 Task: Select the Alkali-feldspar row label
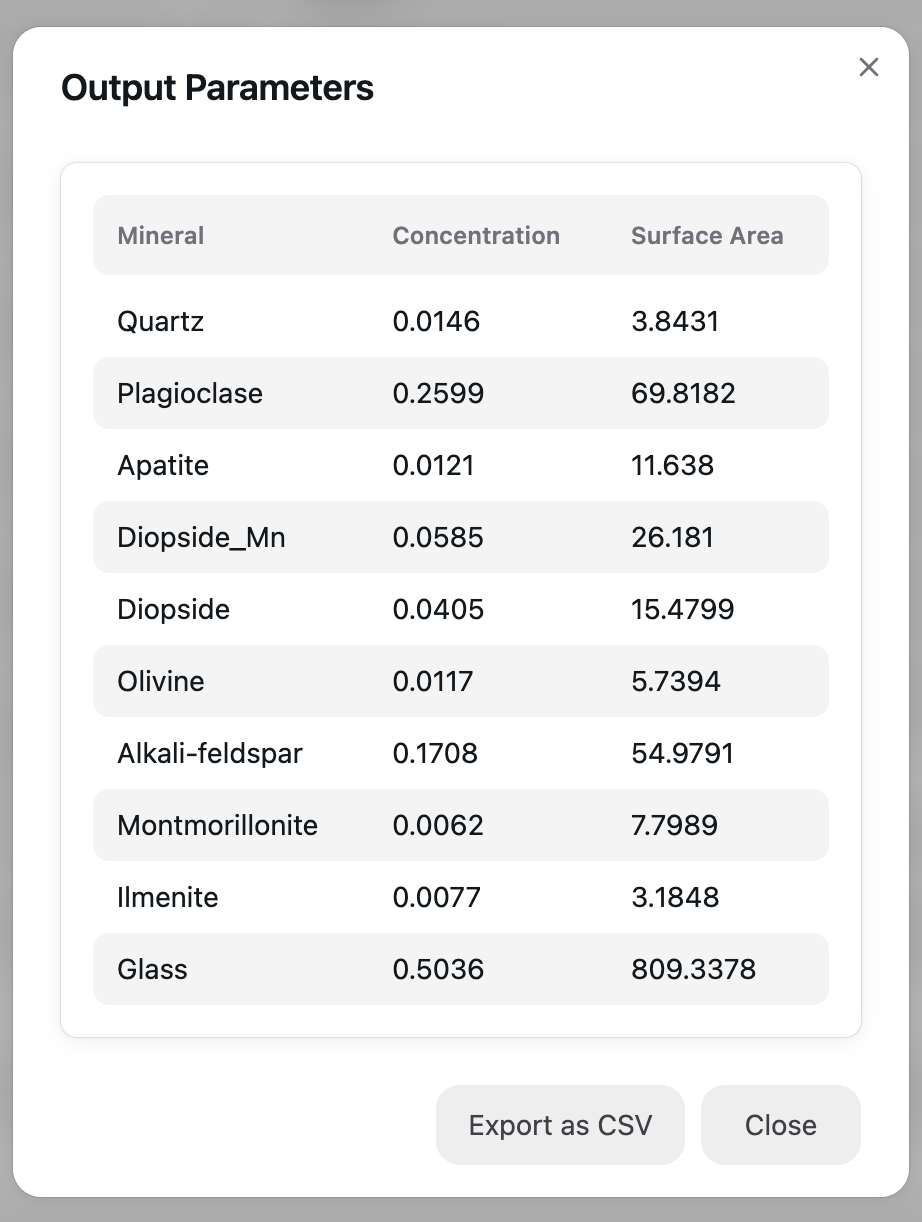pos(210,753)
